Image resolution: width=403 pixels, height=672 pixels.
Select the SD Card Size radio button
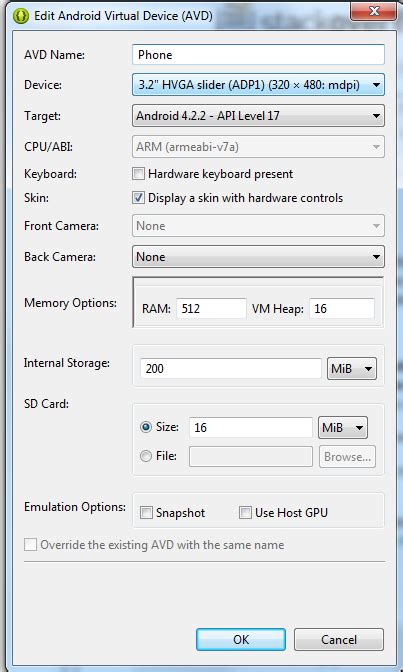point(146,427)
